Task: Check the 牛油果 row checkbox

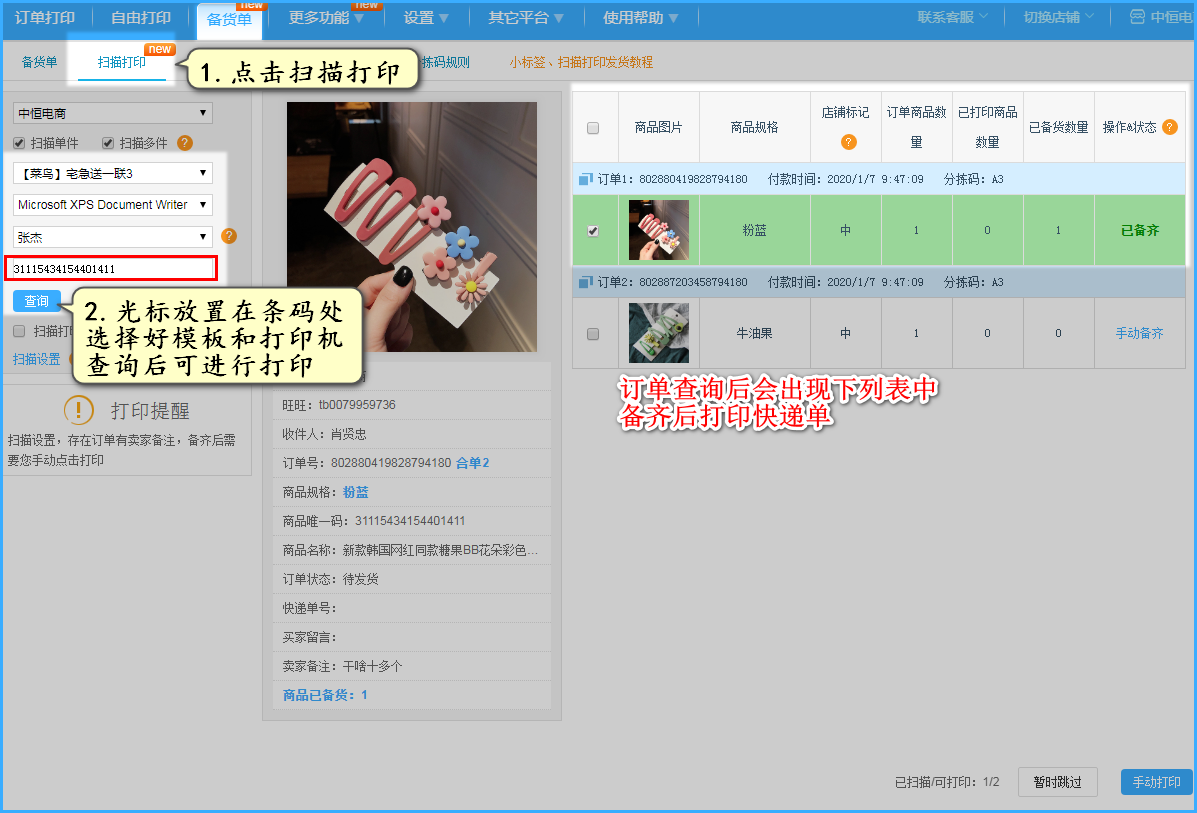Action: pyautogui.click(x=593, y=334)
